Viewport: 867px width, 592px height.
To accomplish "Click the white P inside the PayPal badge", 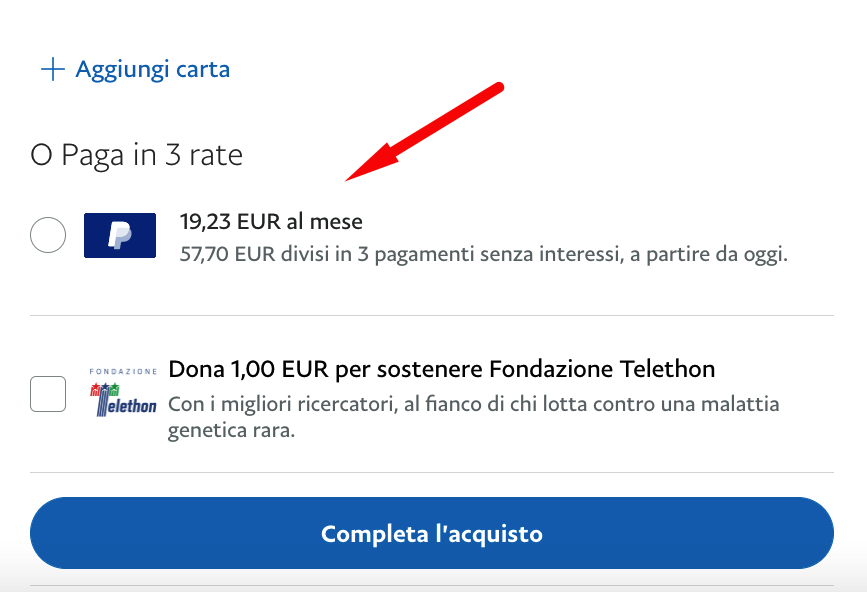I will 119,235.
